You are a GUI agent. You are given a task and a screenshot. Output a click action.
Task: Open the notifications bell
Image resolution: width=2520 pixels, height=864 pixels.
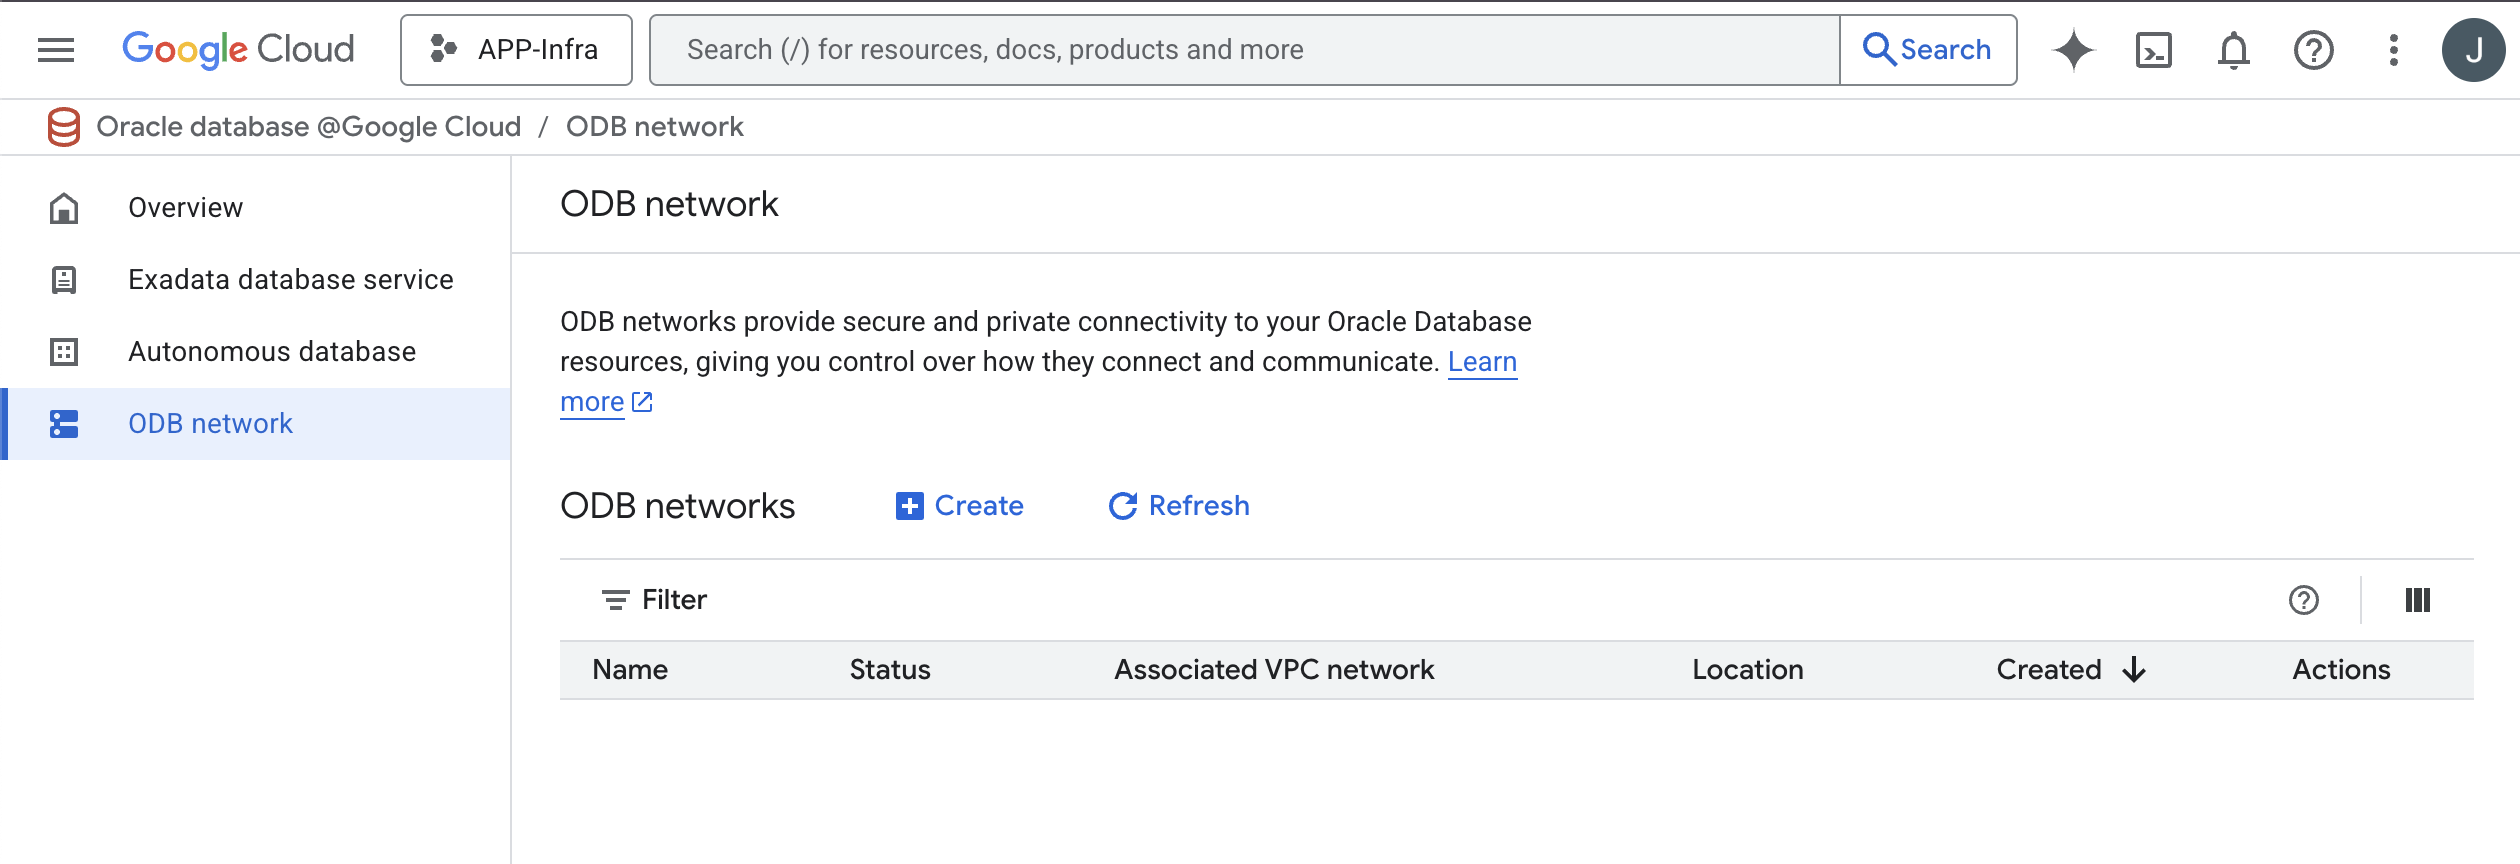point(2234,50)
